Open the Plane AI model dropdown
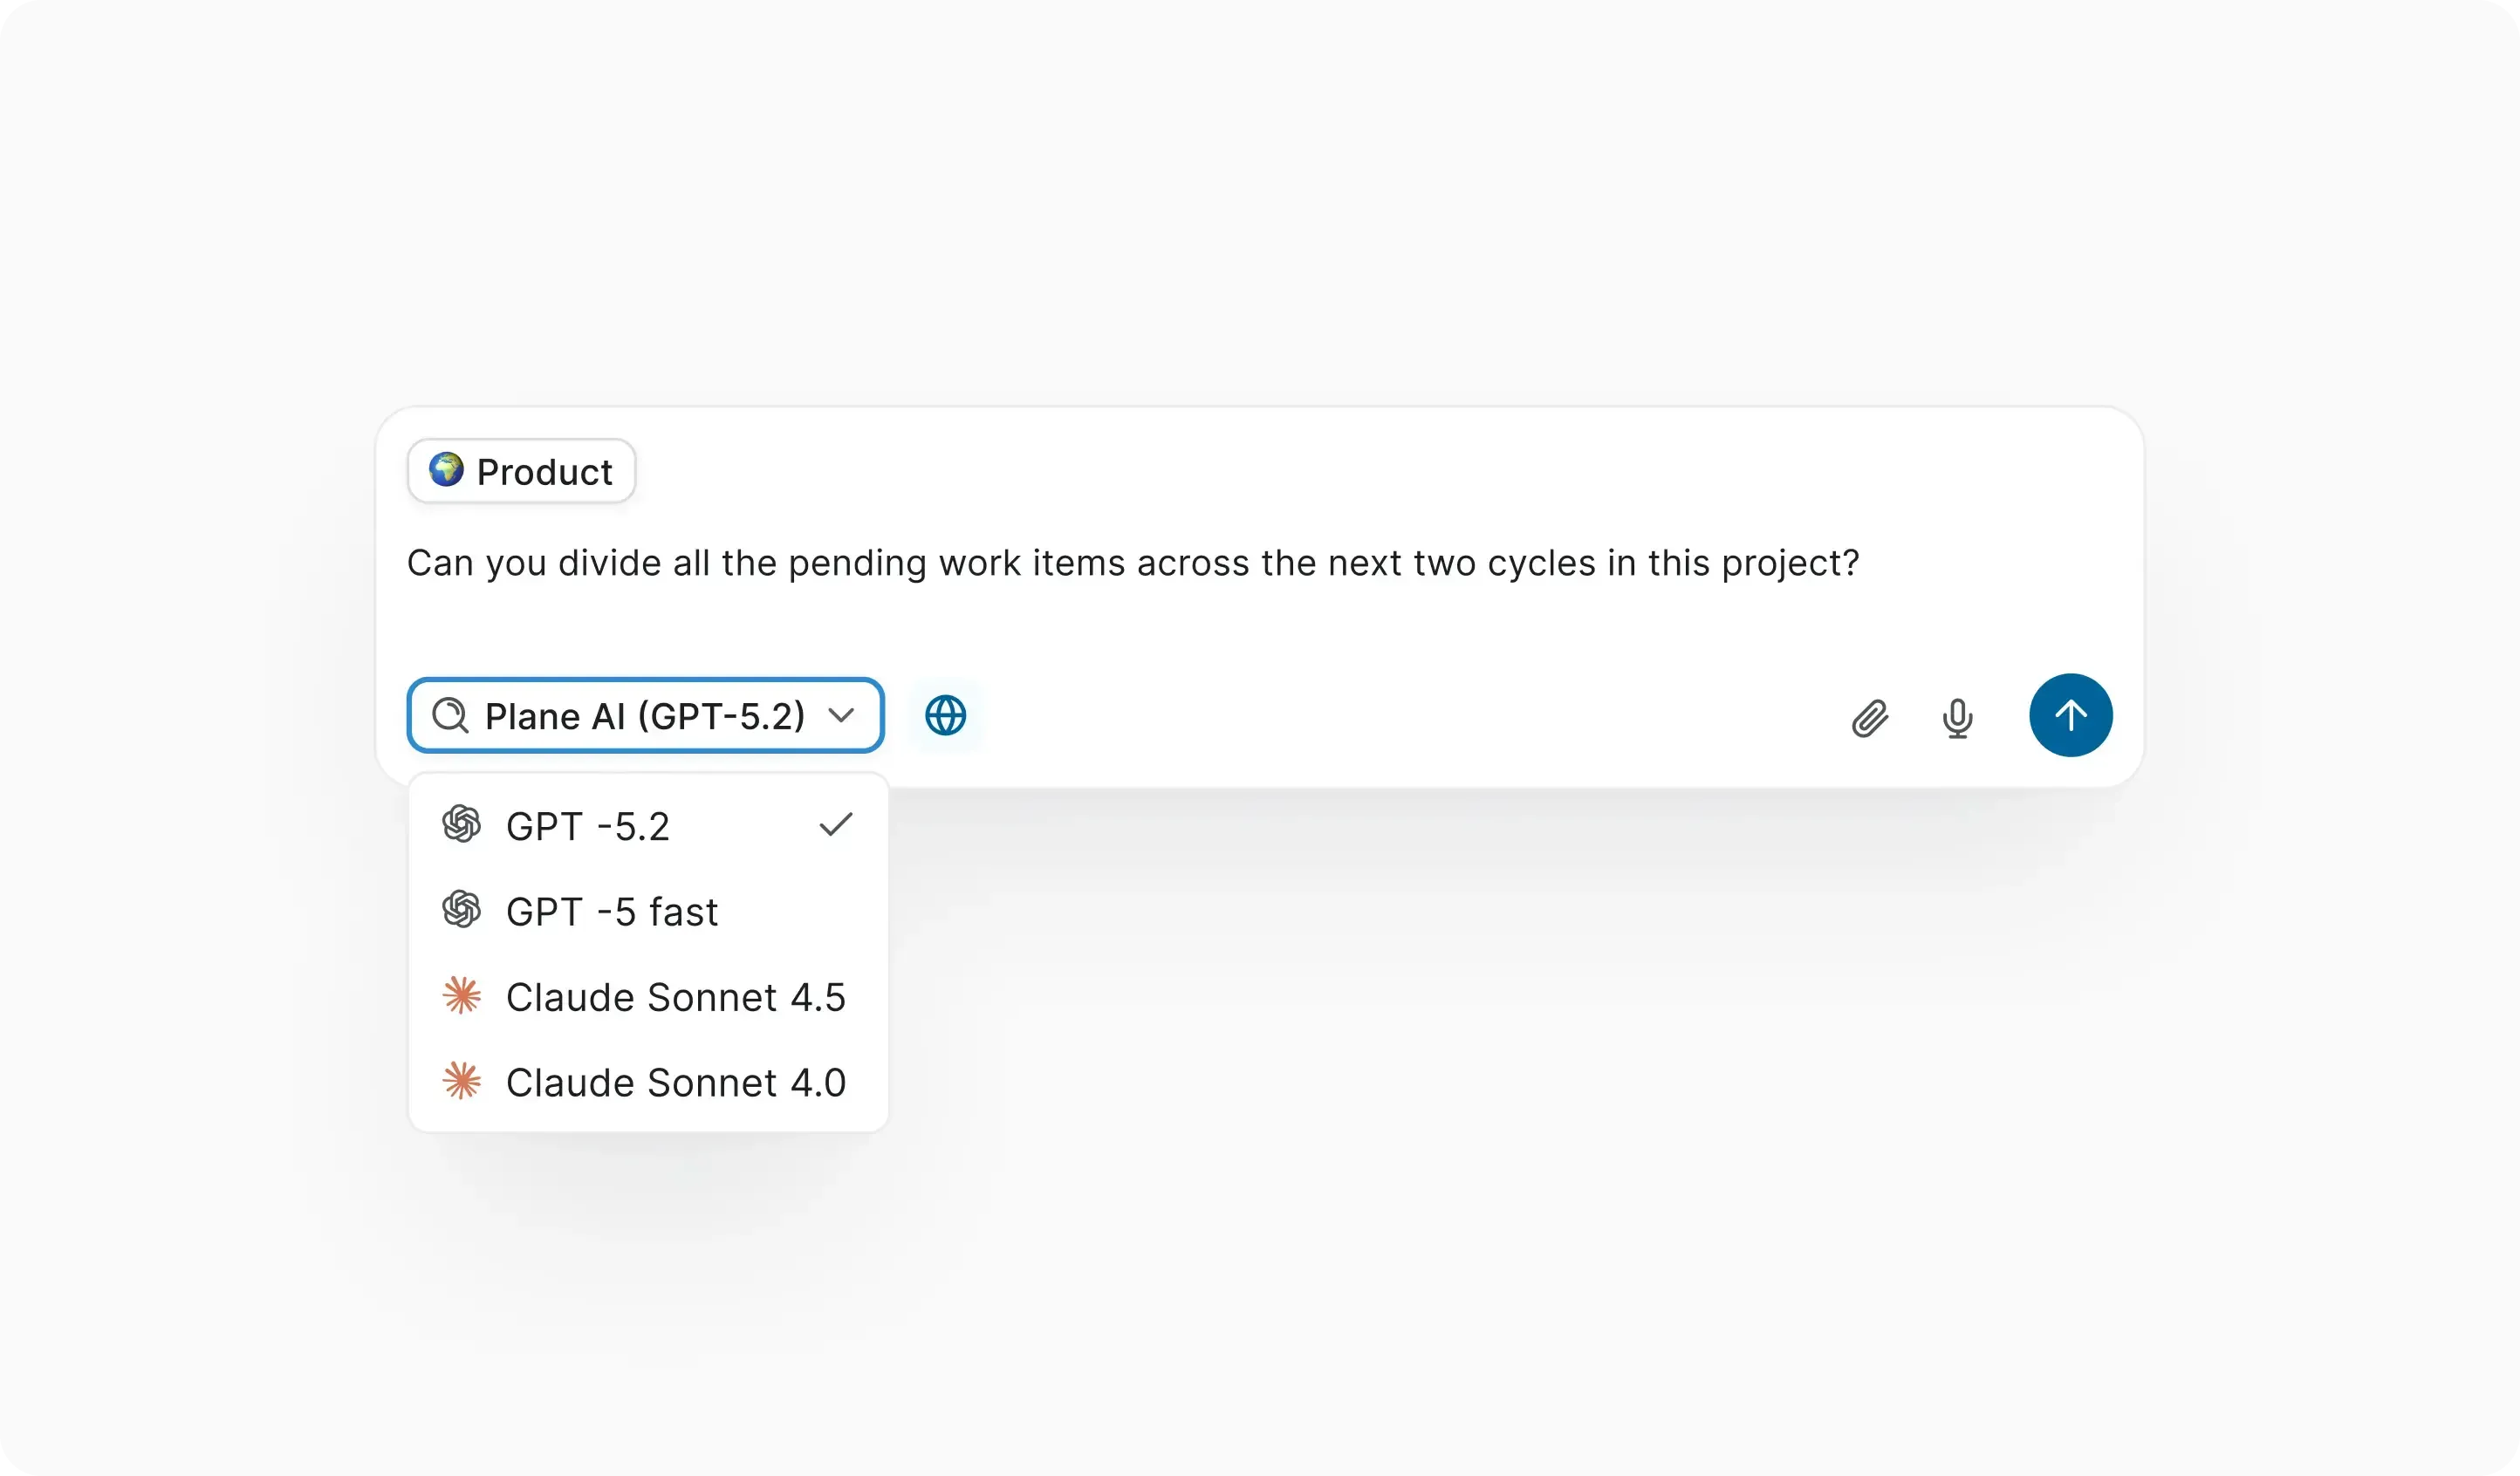This screenshot has height=1476, width=2520. pos(645,715)
